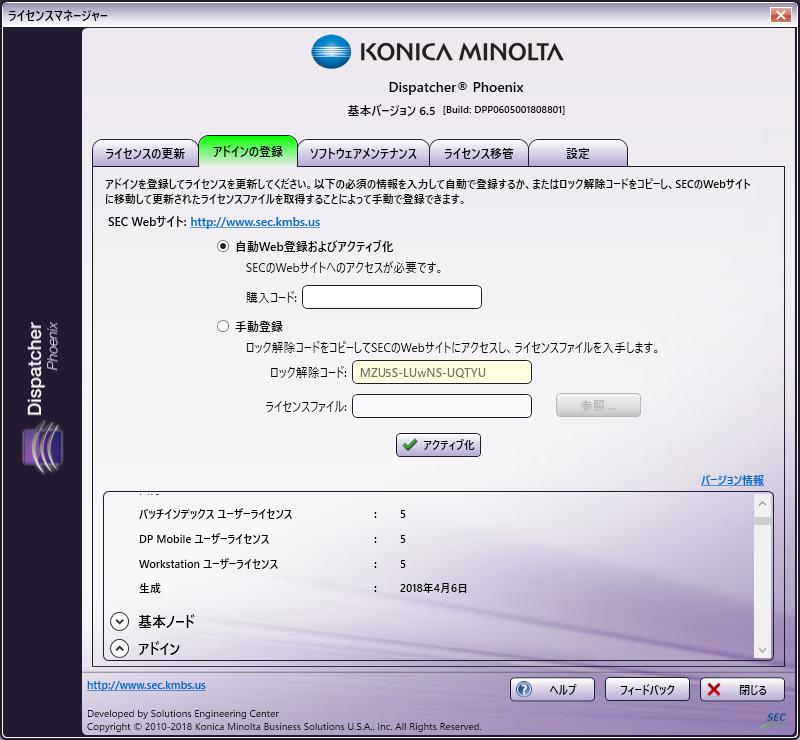Expand the 基本ノード section chevron
This screenshot has height=740, width=800.
coord(119,621)
